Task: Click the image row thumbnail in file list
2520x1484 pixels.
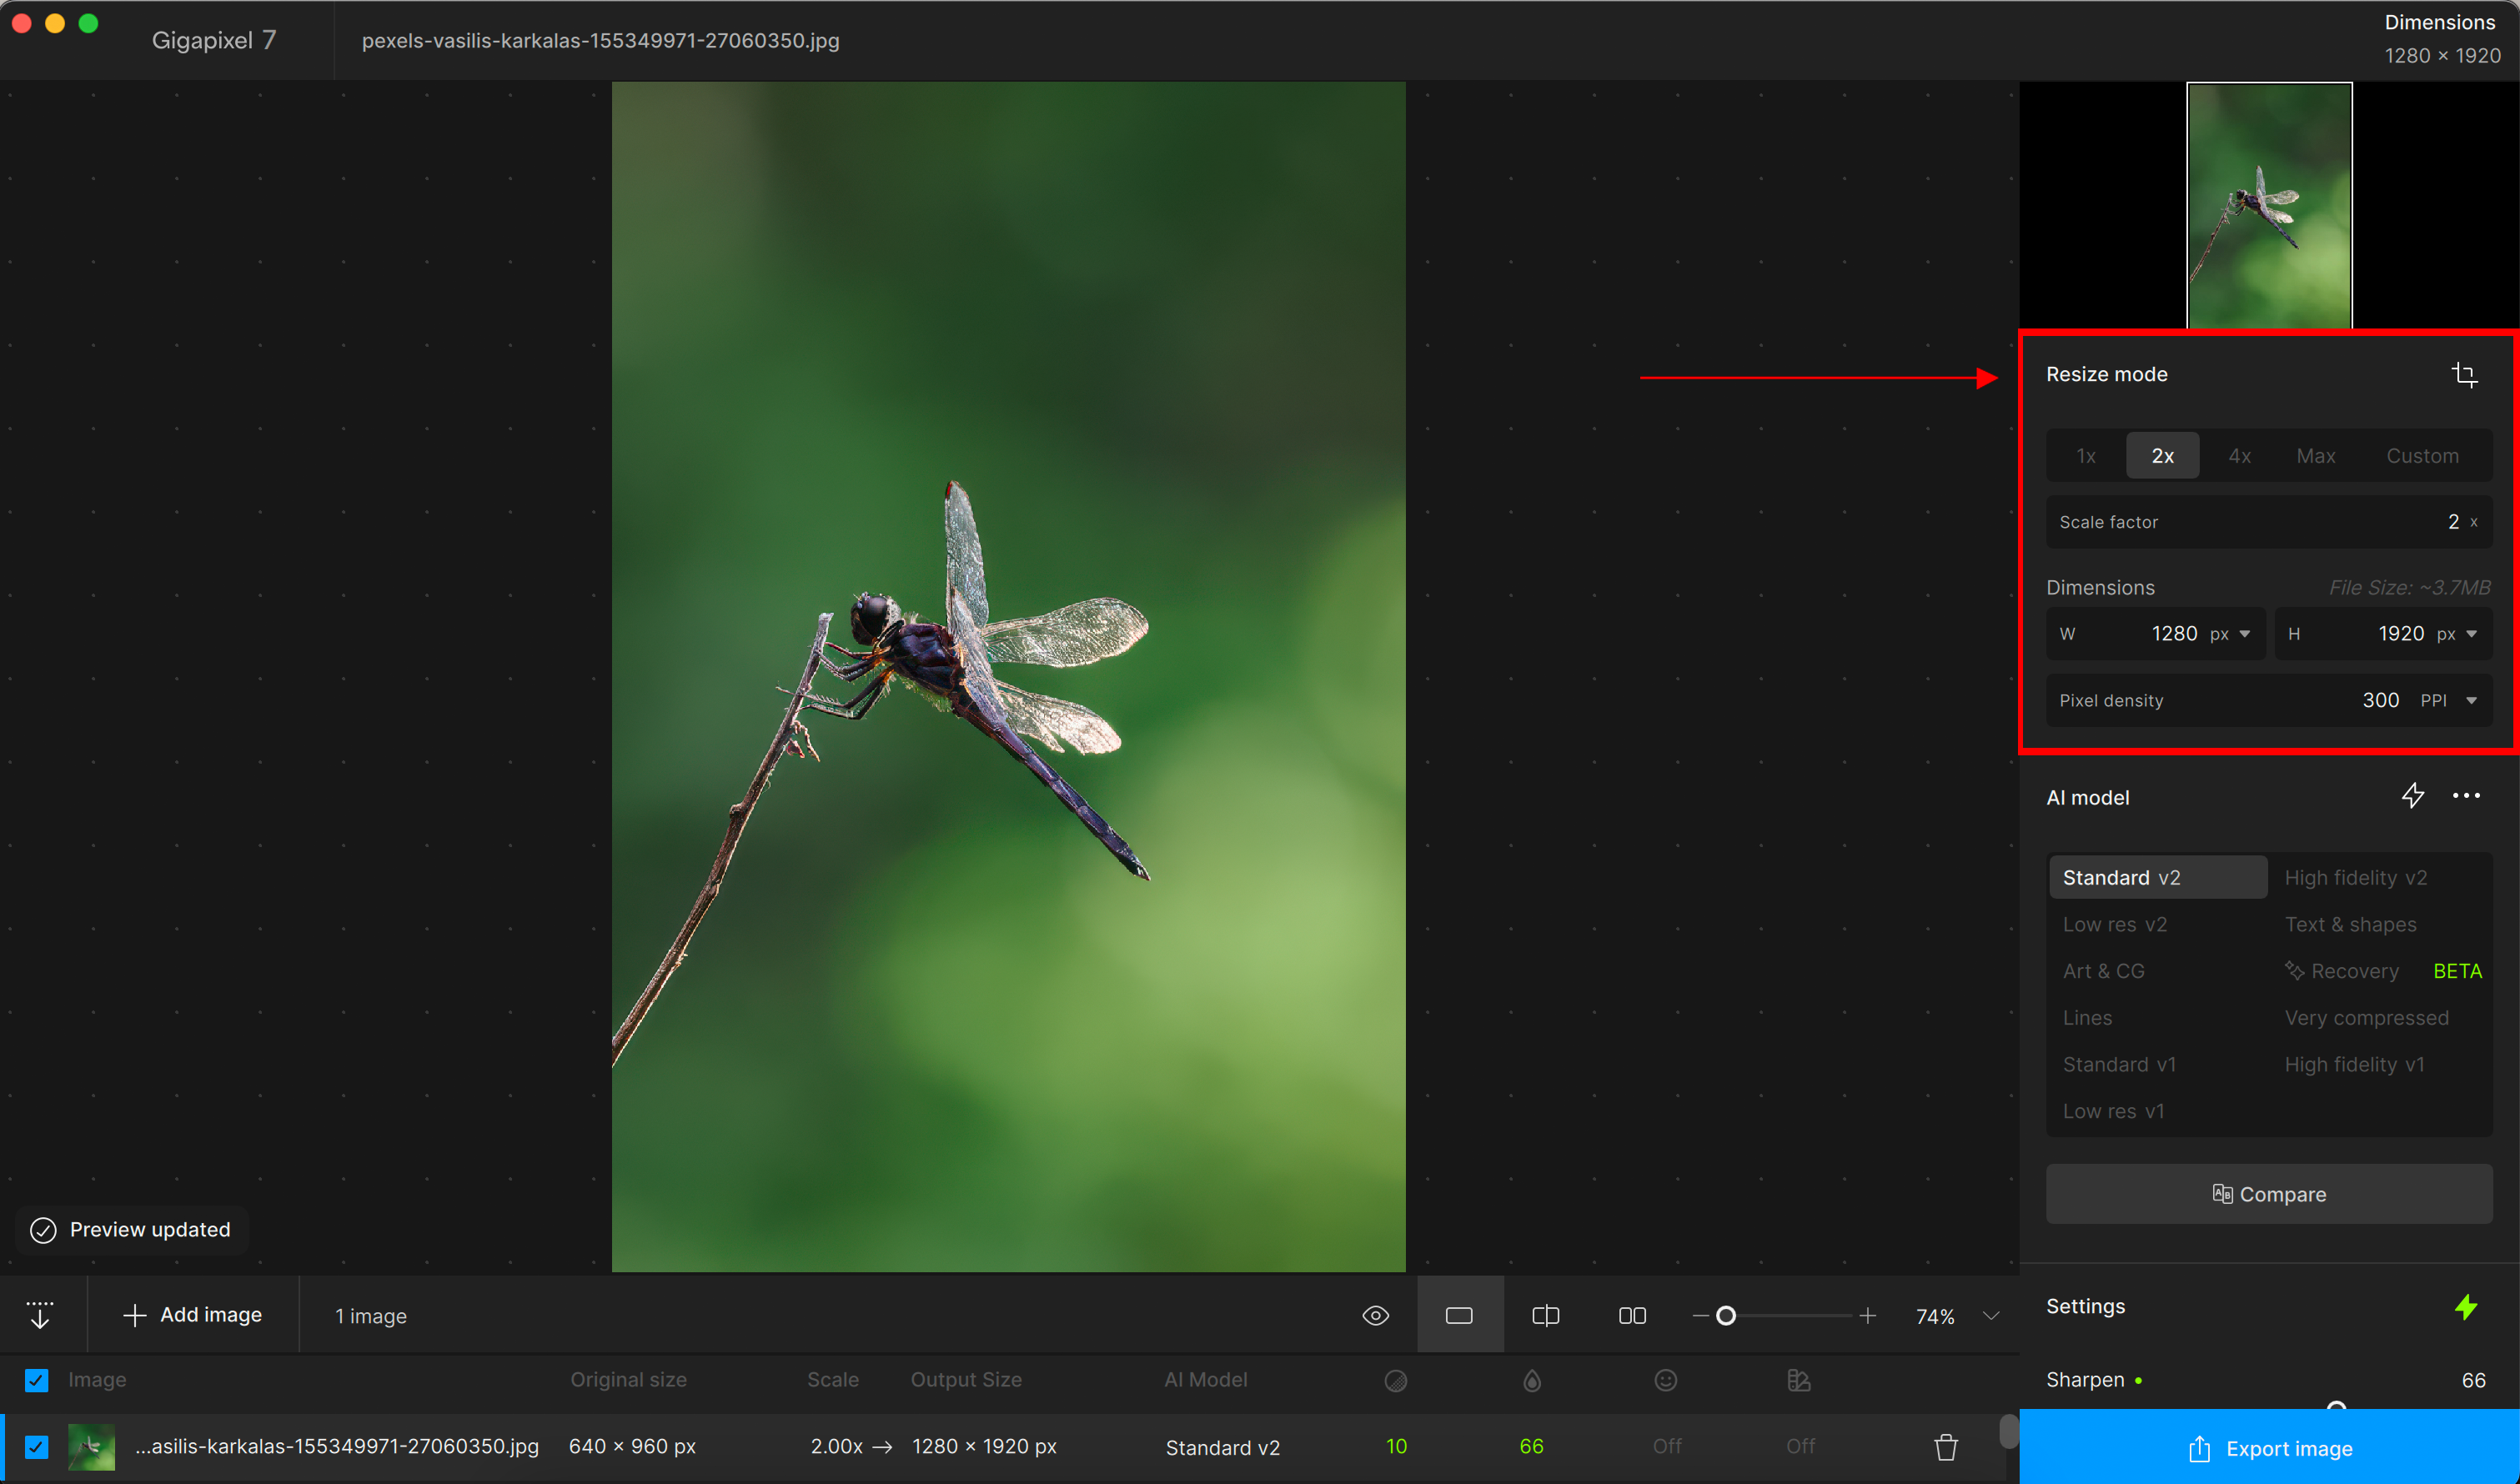Action: [91, 1447]
